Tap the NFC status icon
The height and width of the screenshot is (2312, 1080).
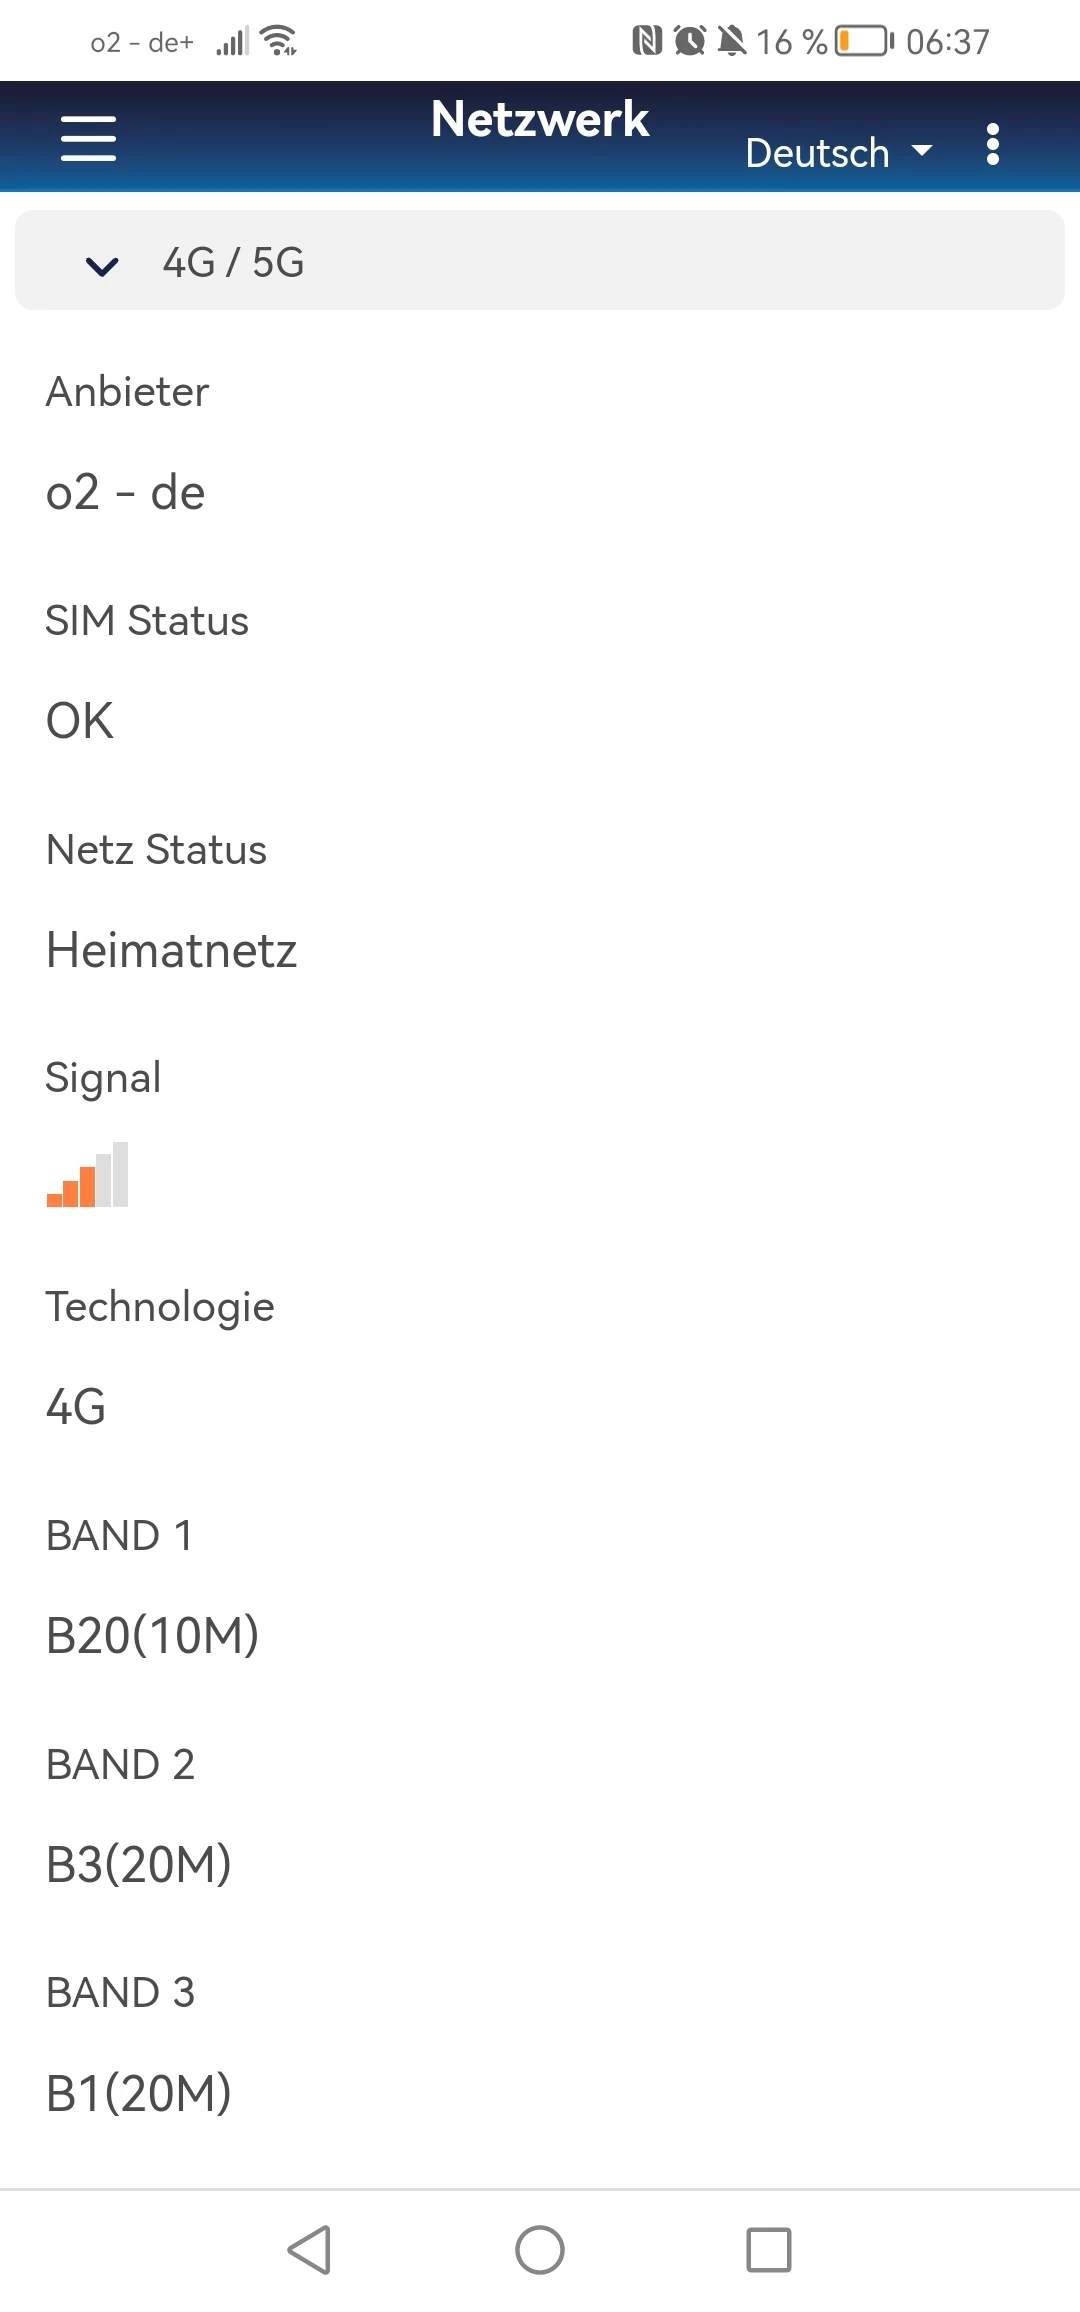(x=647, y=41)
